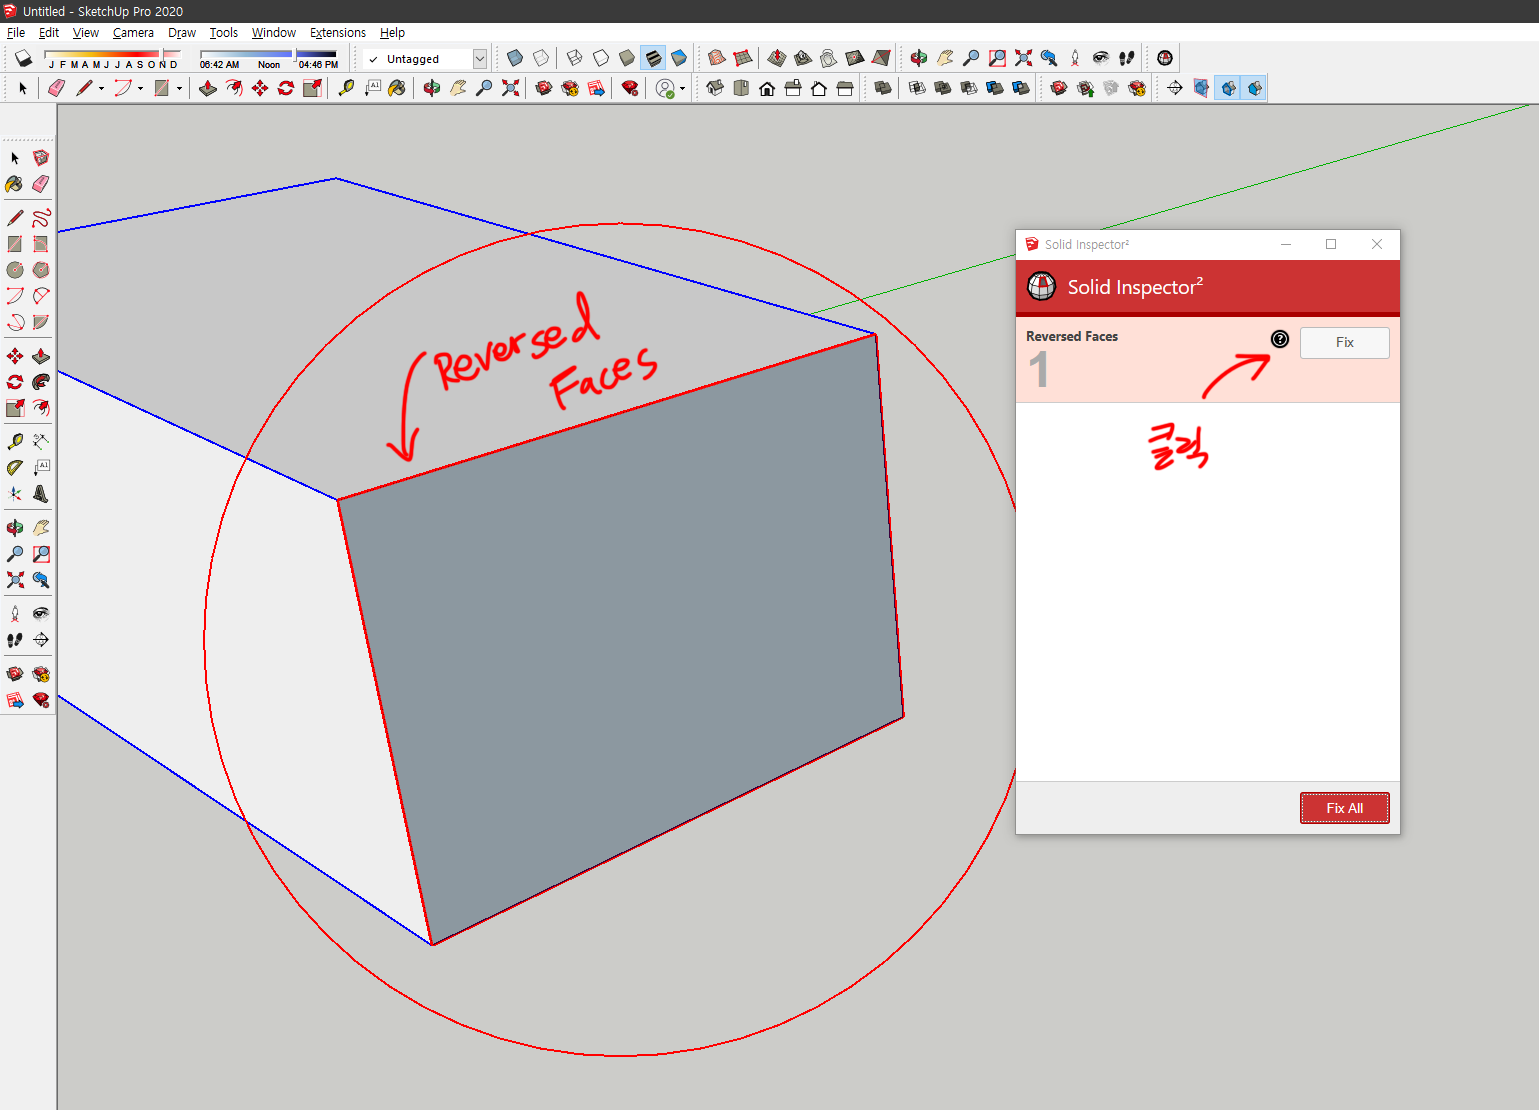Pick the Freehand drawing tool
Screen dimensions: 1539x1110
pyautogui.click(x=41, y=218)
